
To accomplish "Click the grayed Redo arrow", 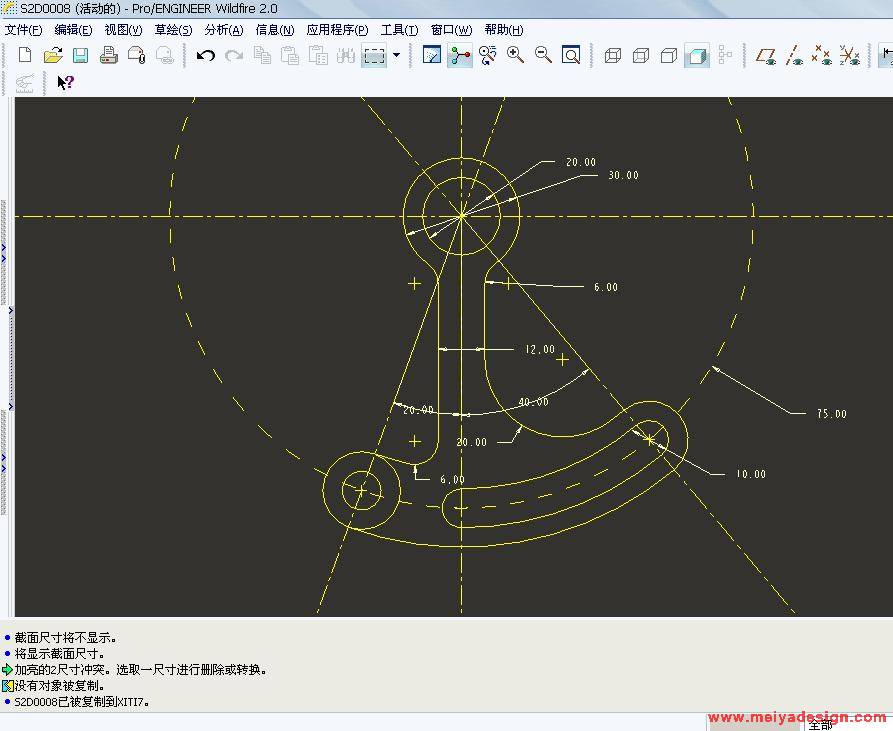I will [x=234, y=55].
